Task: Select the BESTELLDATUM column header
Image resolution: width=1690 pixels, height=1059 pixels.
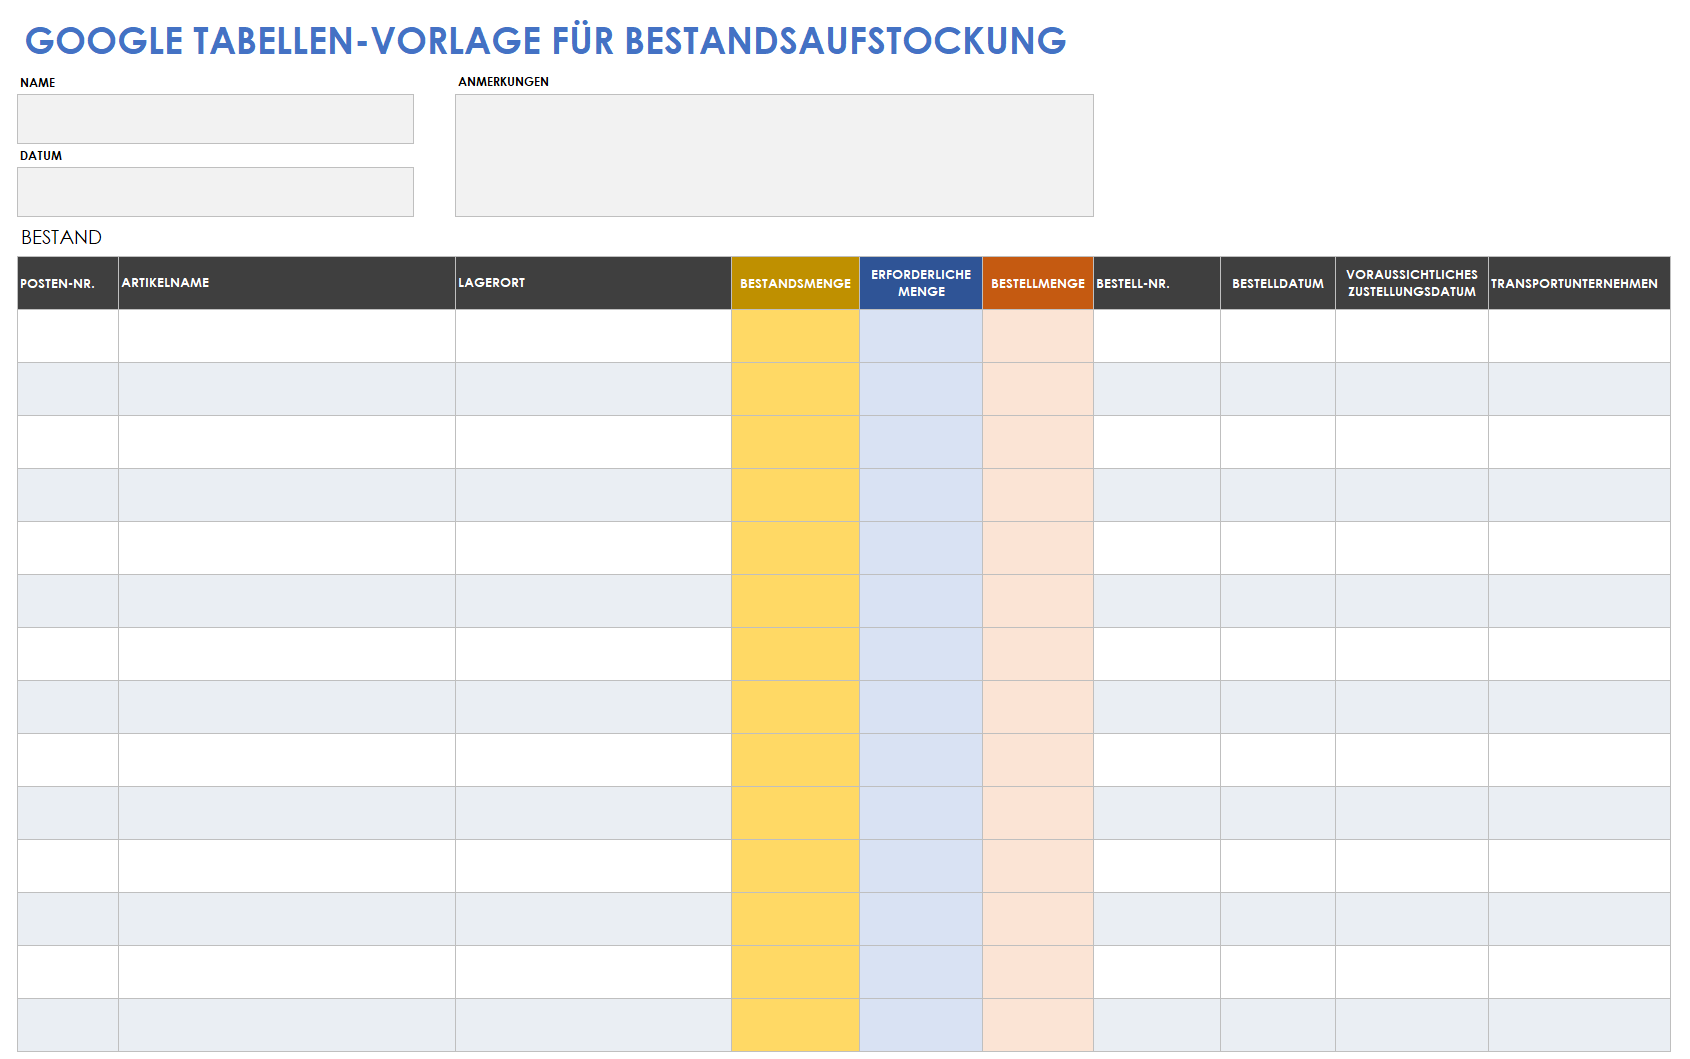Action: pos(1278,283)
